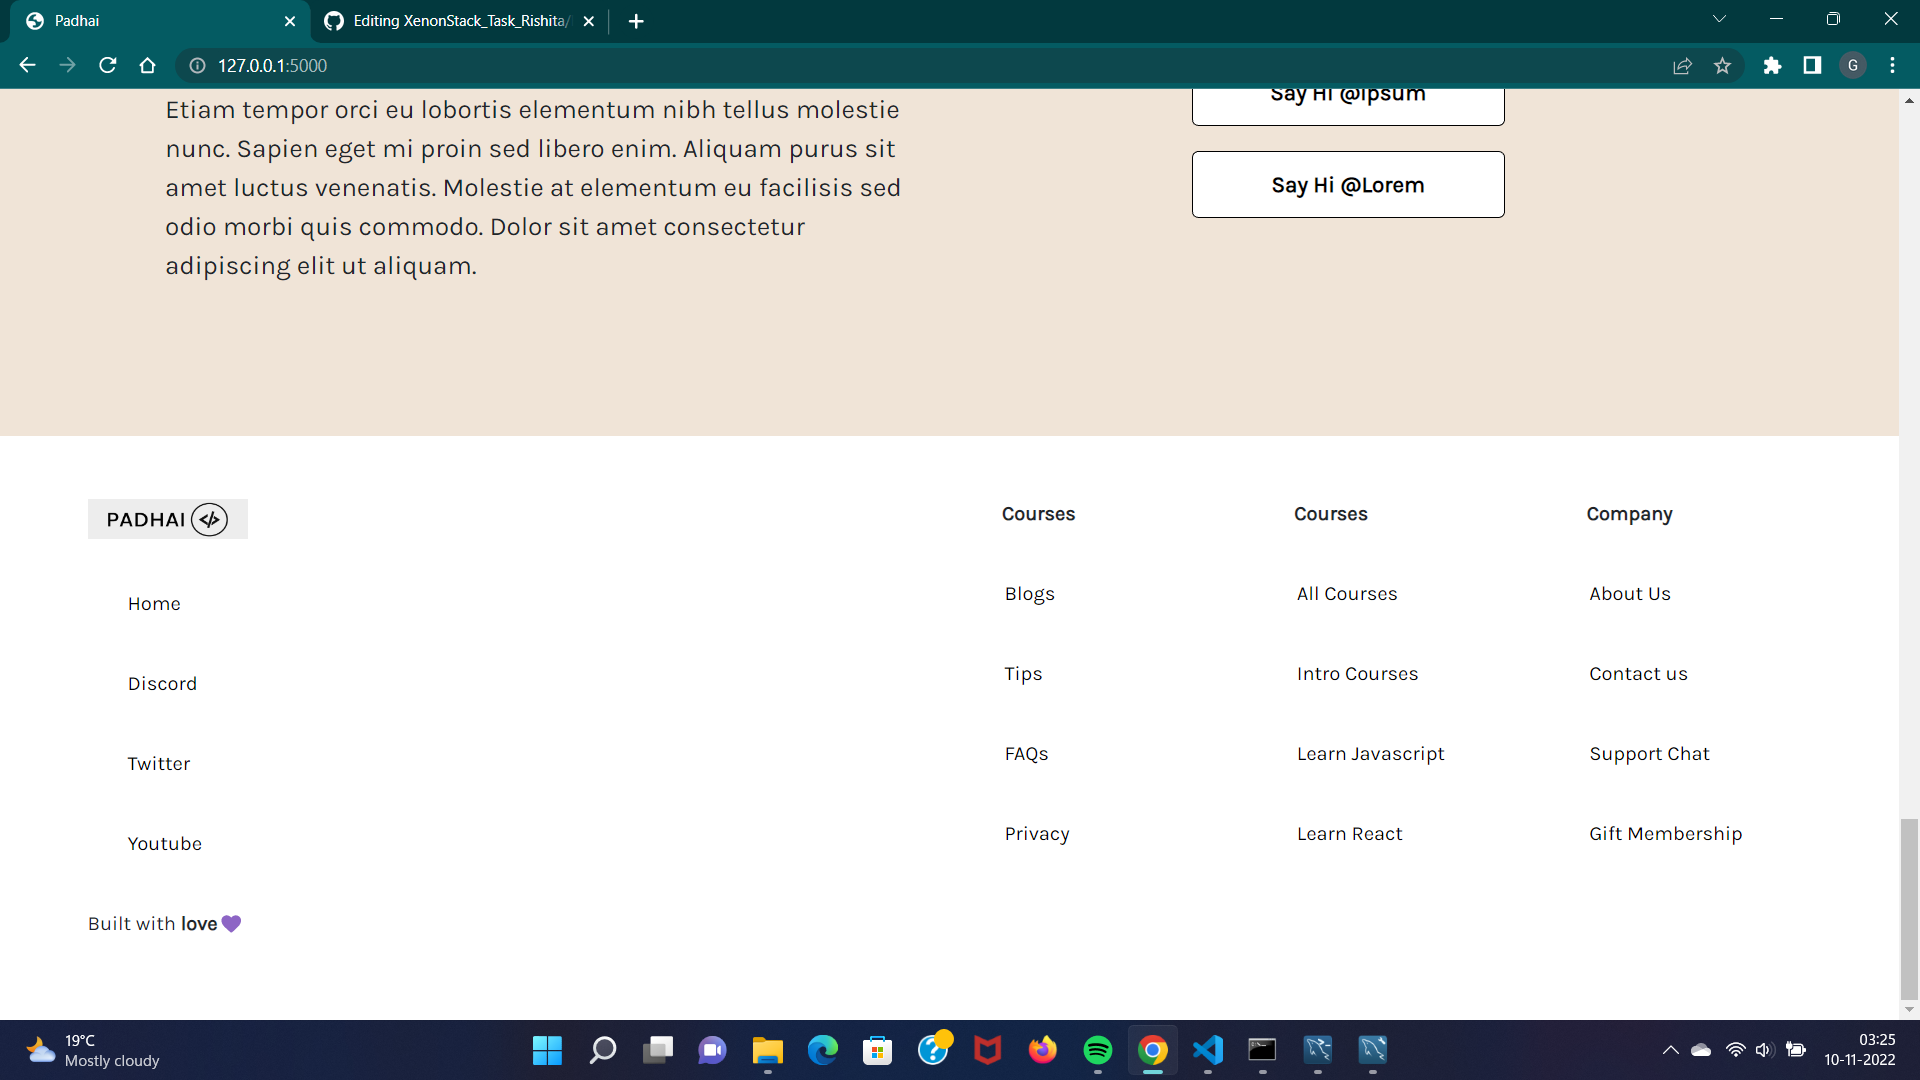Click the PADHAI code logo icon
1920x1080 pixels.
click(x=211, y=519)
